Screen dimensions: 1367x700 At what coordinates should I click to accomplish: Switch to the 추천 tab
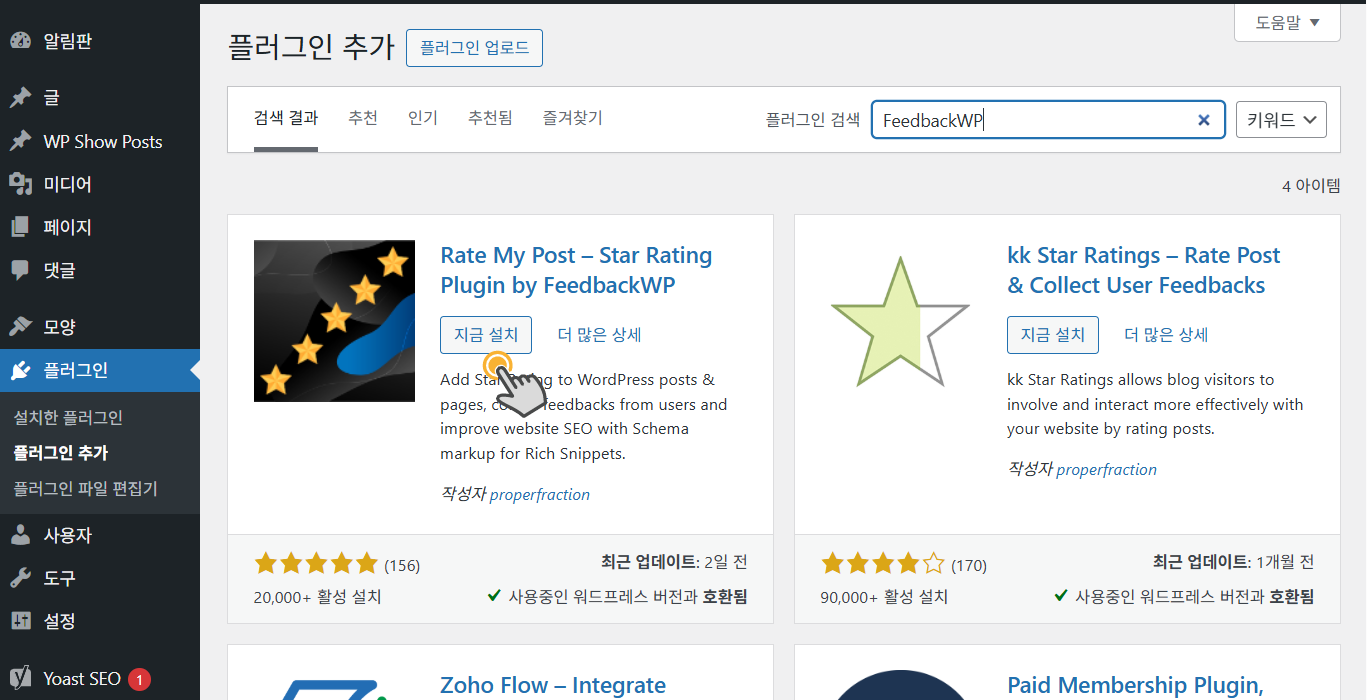[x=363, y=118]
